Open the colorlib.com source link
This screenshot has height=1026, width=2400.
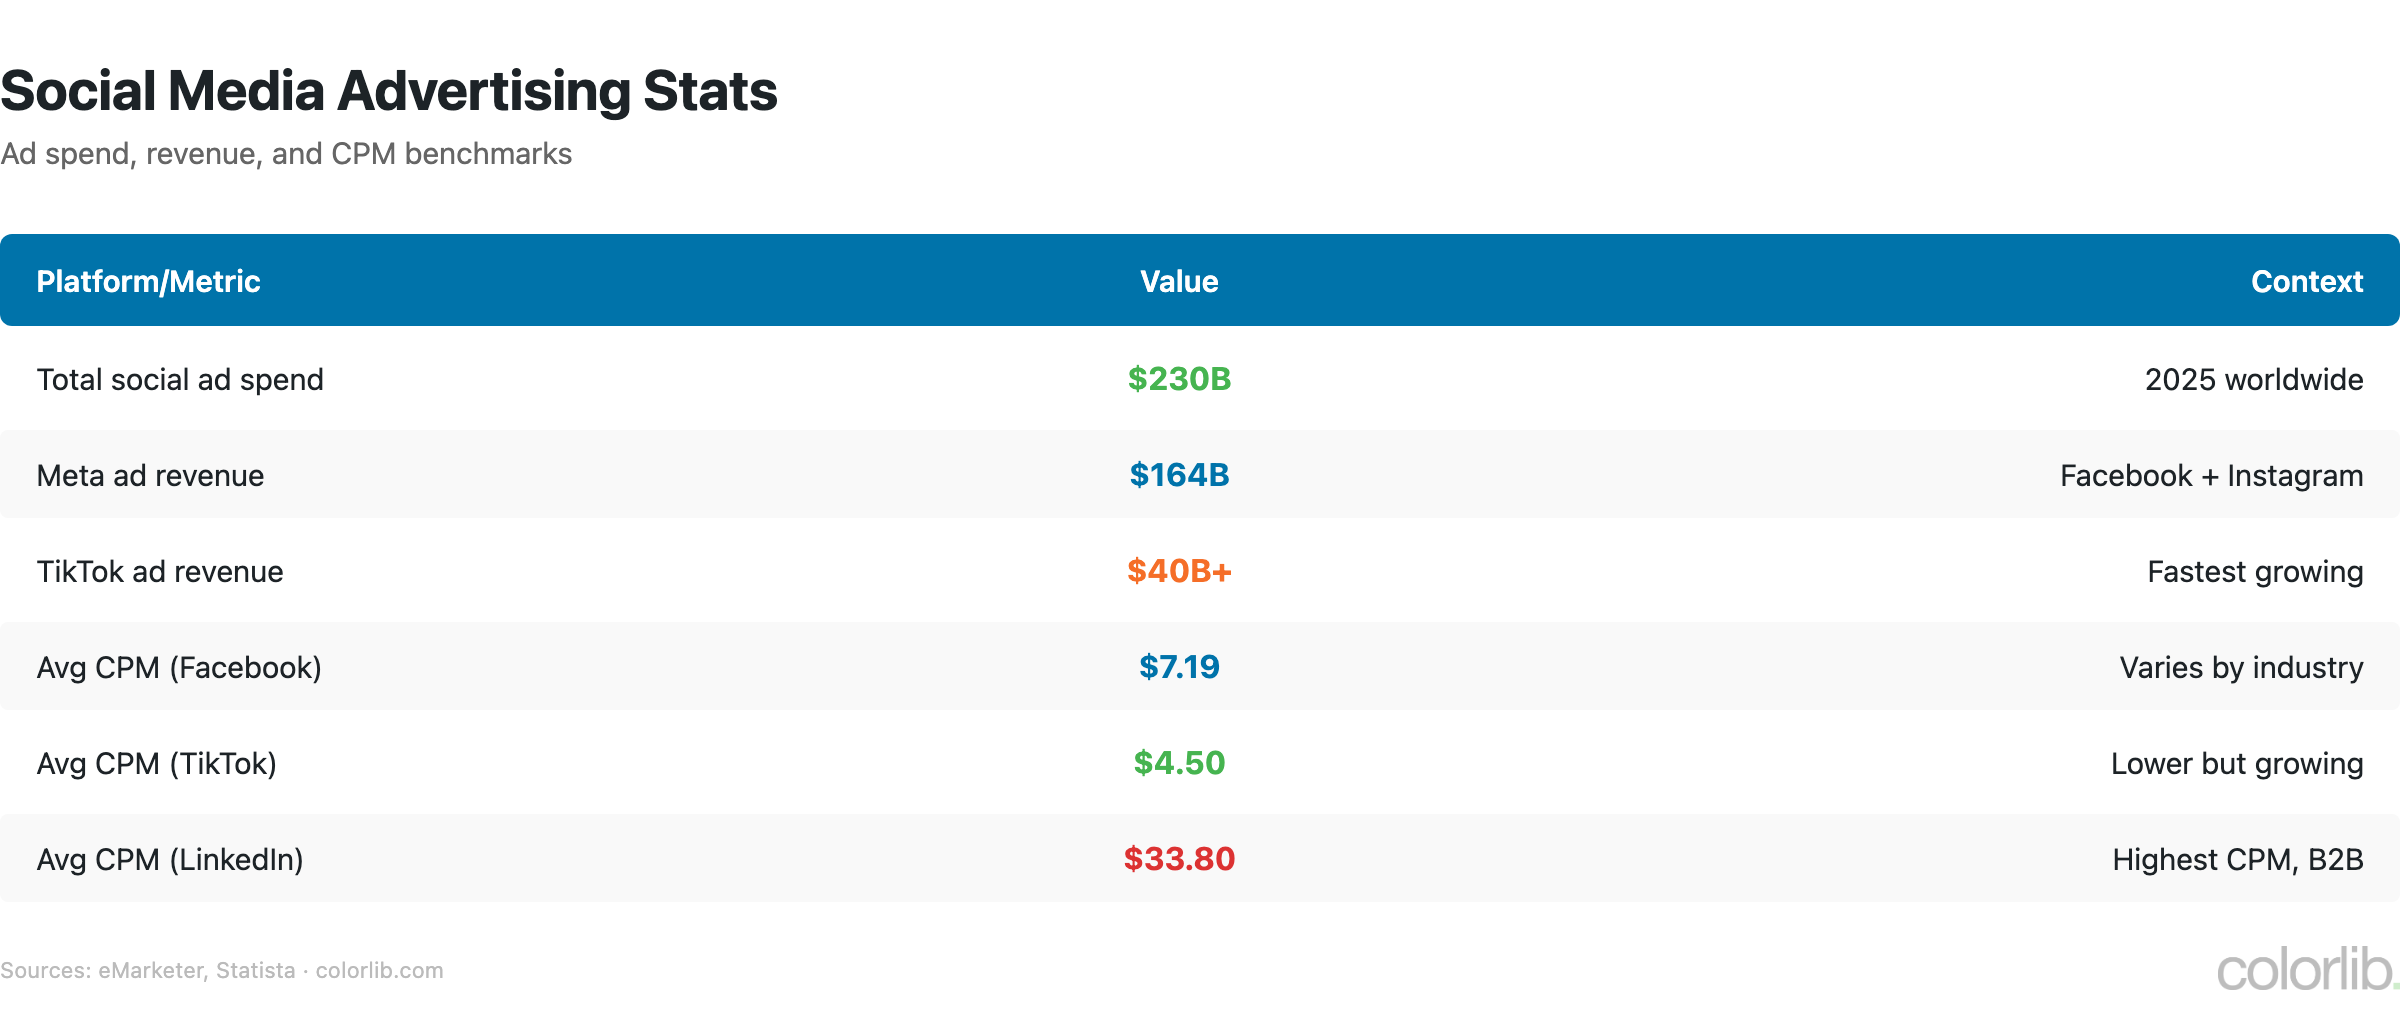pos(379,971)
